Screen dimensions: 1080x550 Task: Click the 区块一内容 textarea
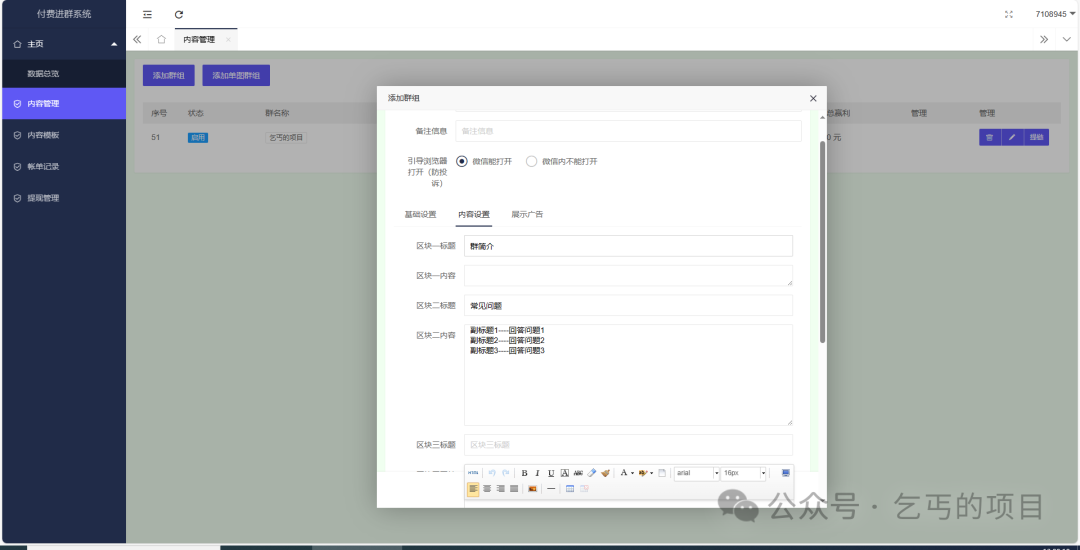click(x=628, y=275)
